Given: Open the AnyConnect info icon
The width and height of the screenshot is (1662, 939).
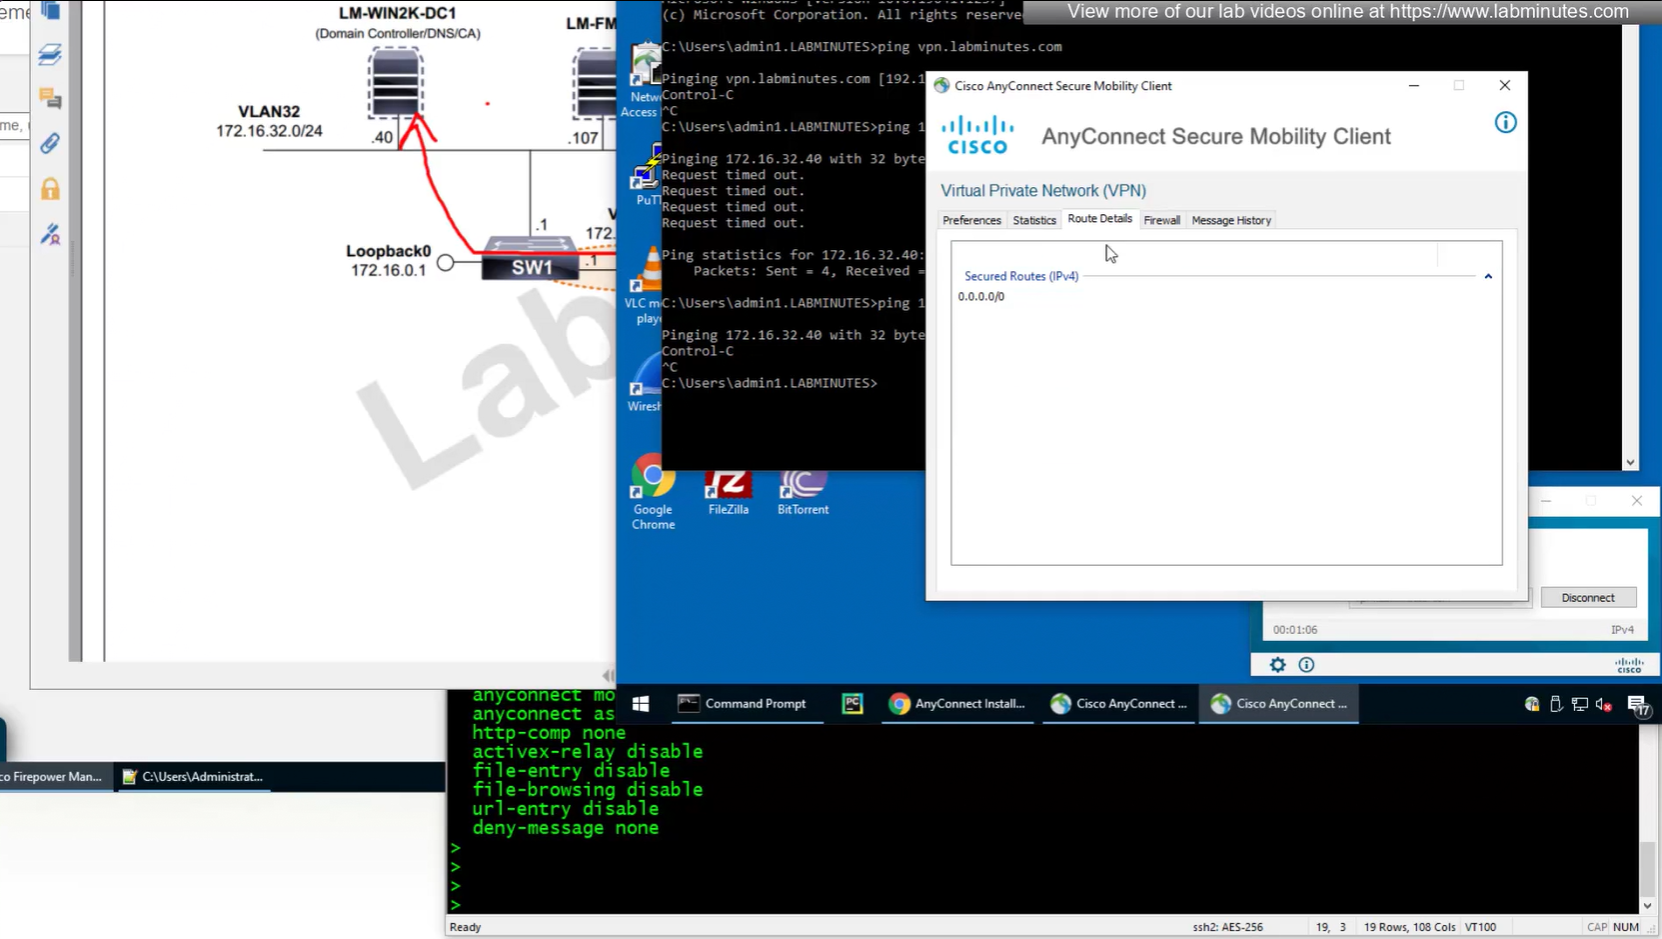Looking at the screenshot, I should point(1505,123).
